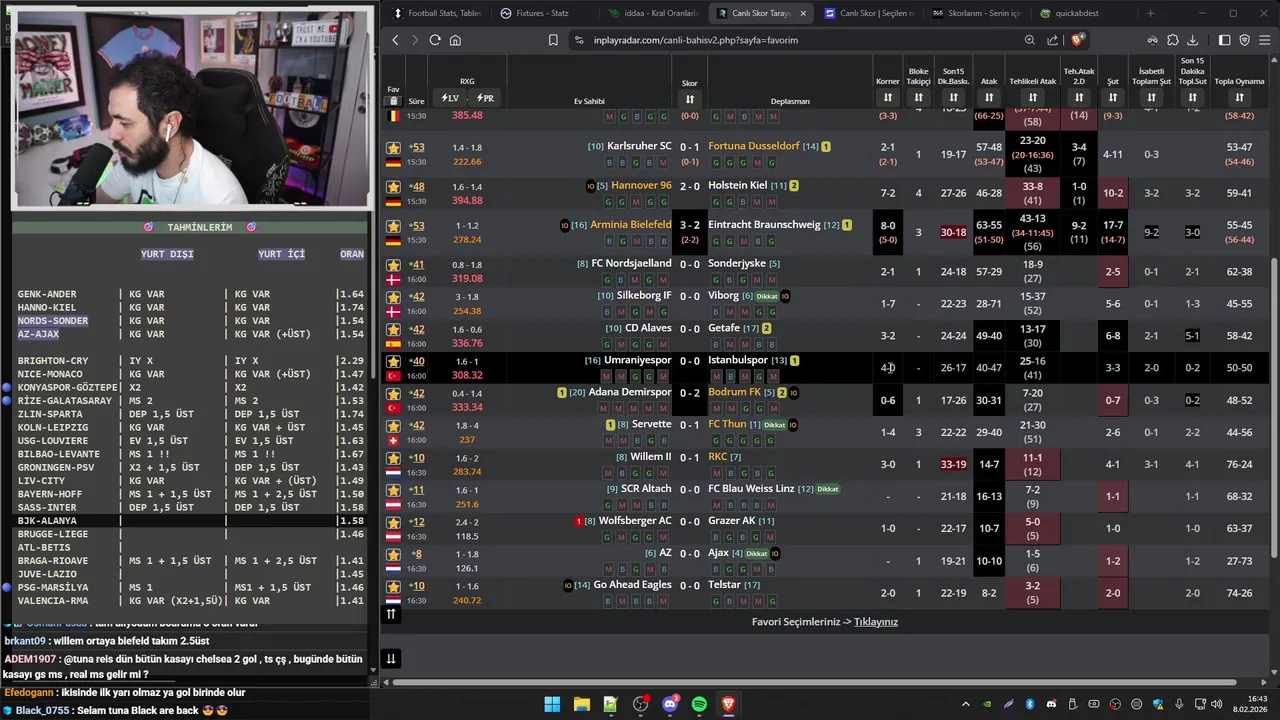Screen dimensions: 1280x720
Task: Jump to bottom using down-arrows icon
Action: click(x=391, y=658)
